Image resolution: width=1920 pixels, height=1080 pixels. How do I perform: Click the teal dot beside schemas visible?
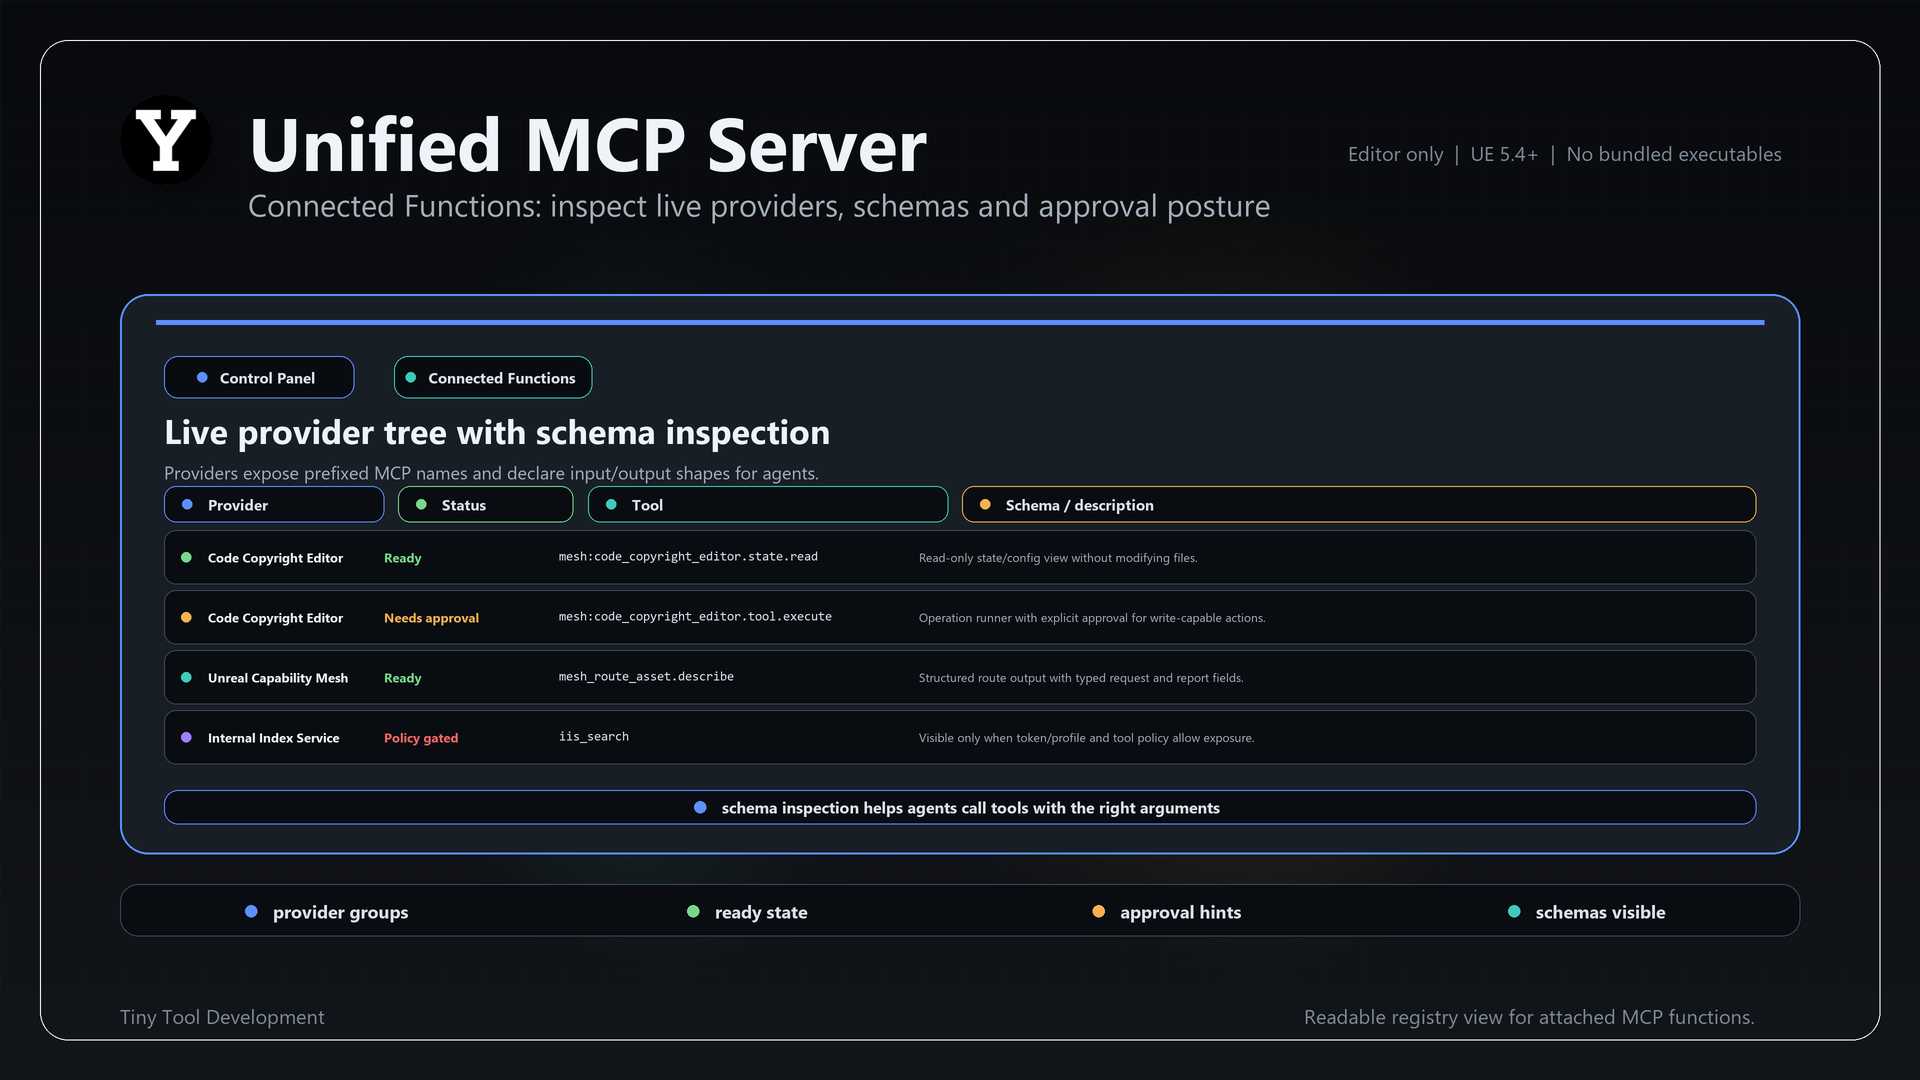[1514, 912]
